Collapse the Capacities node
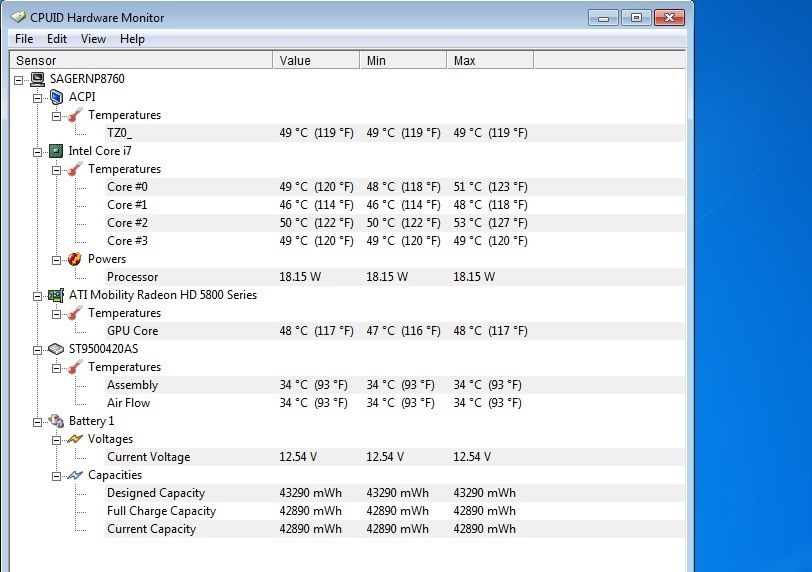The height and width of the screenshot is (572, 812). 56,477
